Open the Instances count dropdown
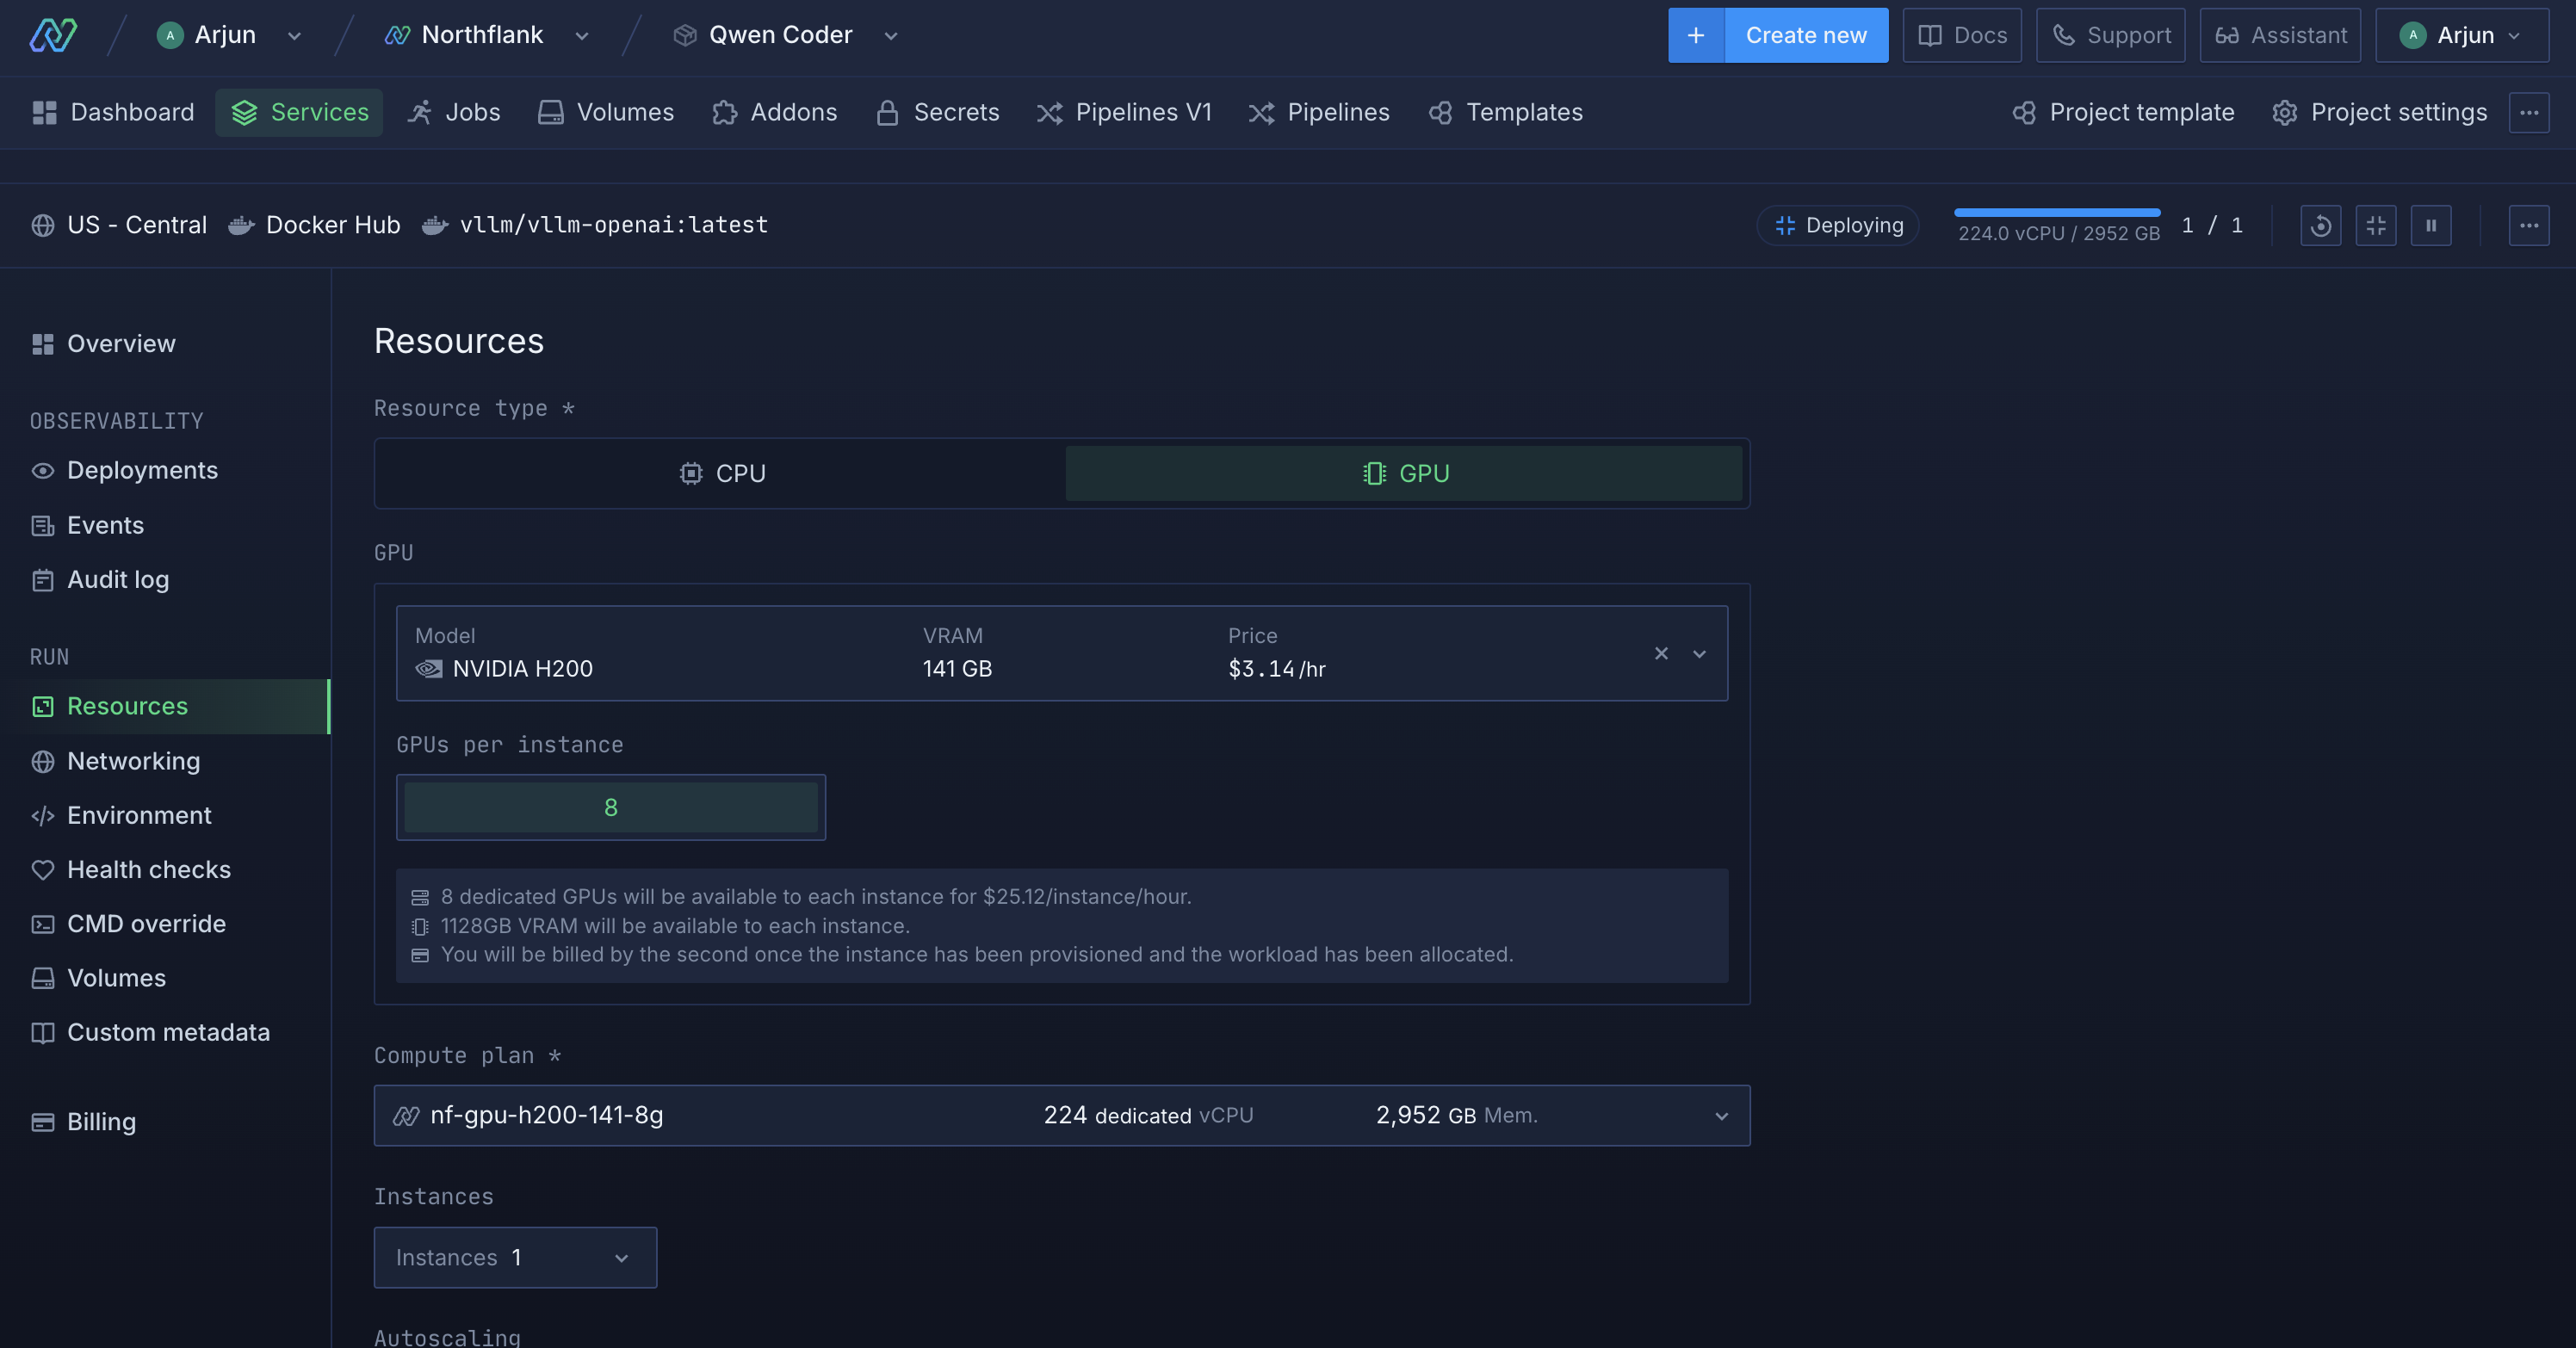2576x1348 pixels. click(515, 1257)
